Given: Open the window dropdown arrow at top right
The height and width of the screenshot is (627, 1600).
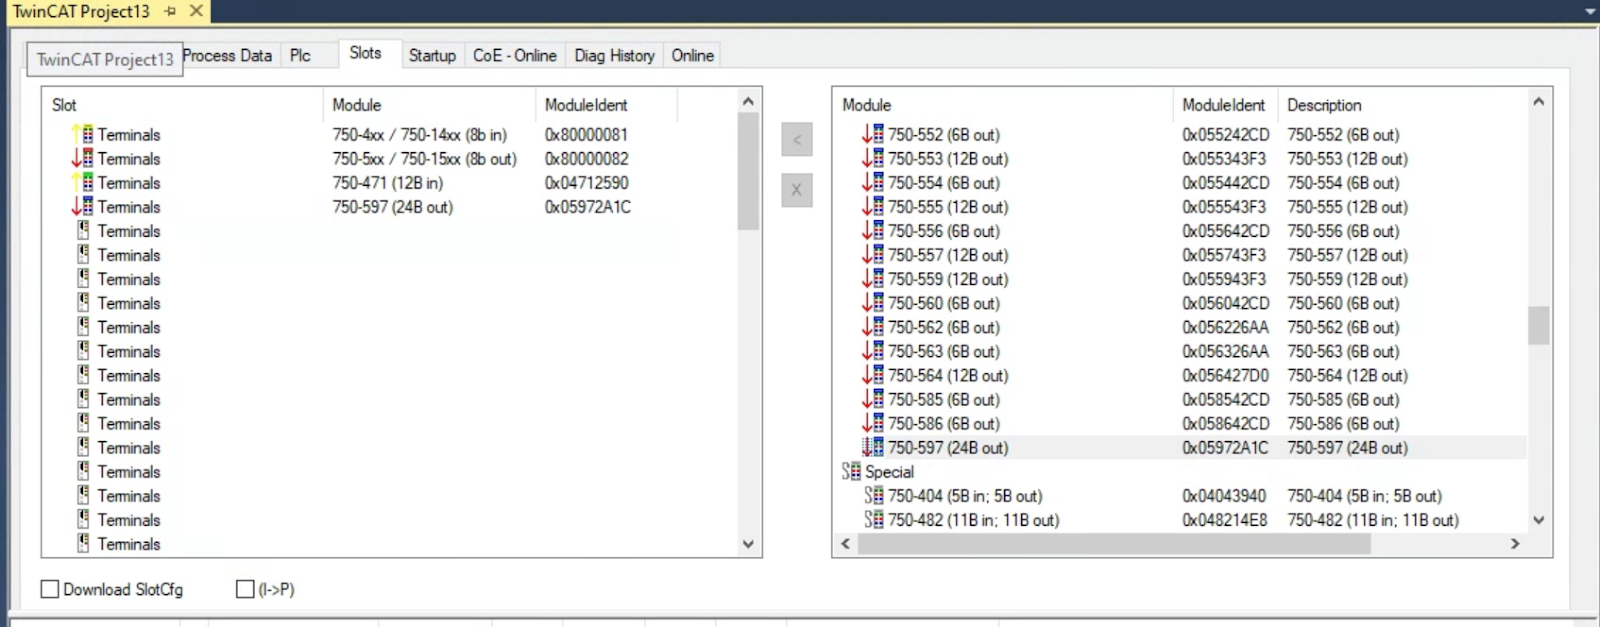Looking at the screenshot, I should coord(1590,11).
